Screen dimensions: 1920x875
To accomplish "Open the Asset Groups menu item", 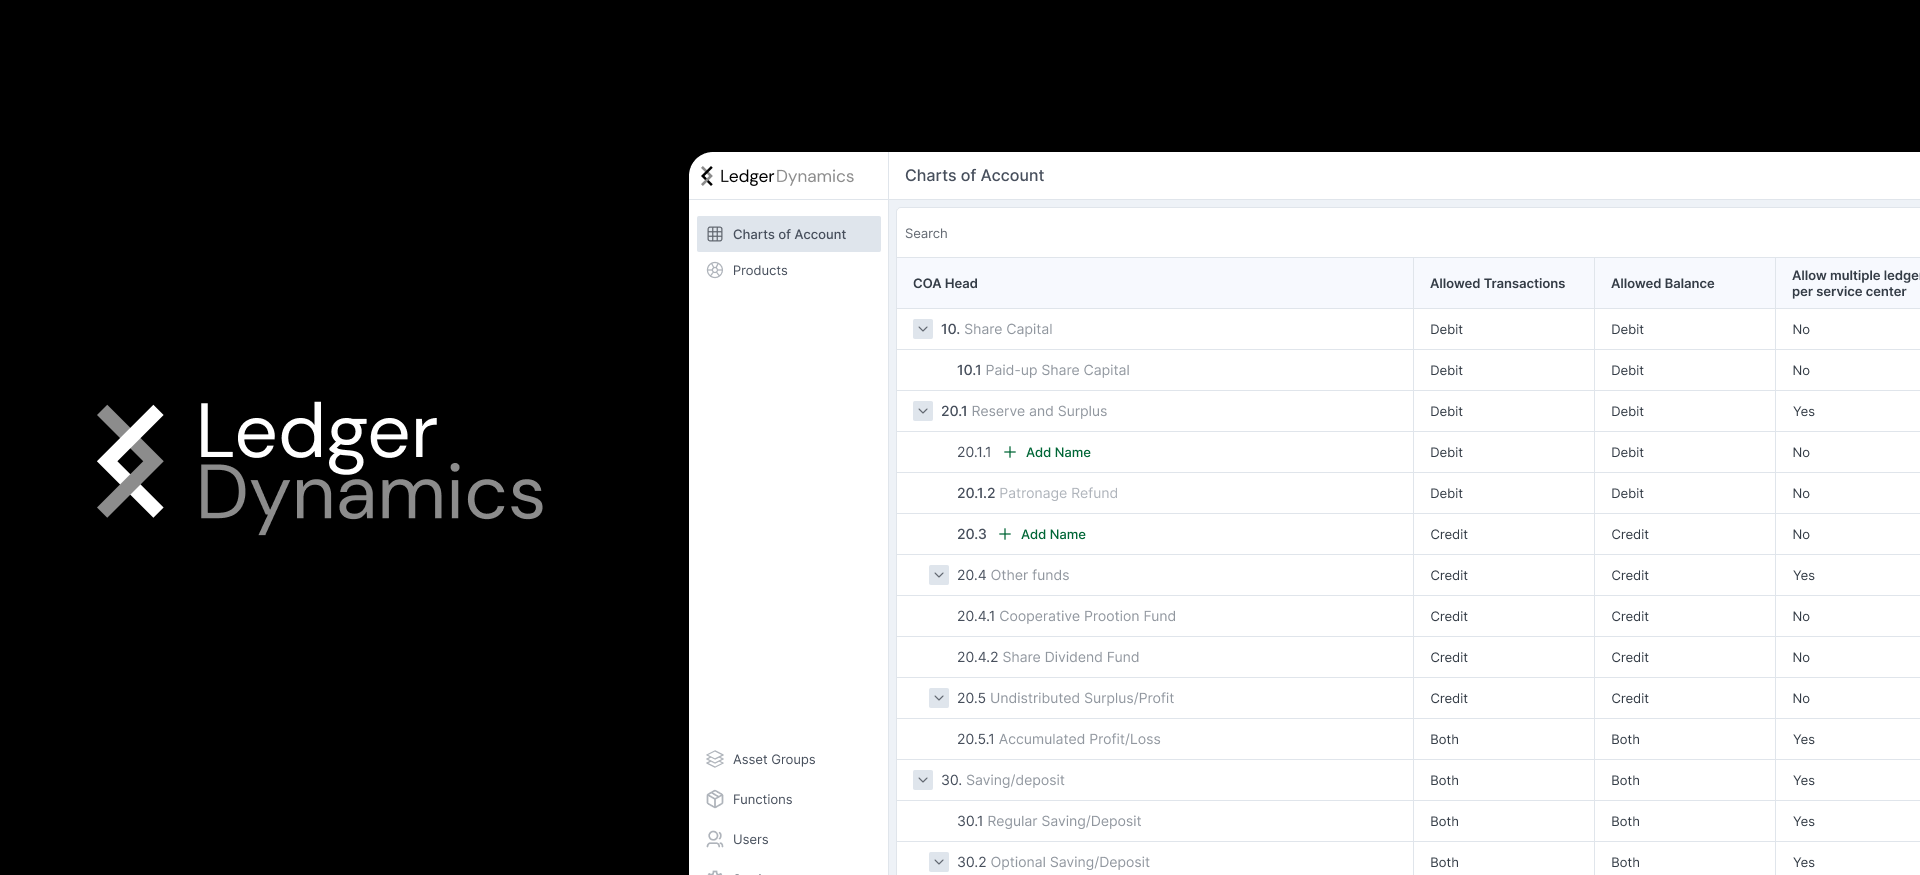I will 774,759.
